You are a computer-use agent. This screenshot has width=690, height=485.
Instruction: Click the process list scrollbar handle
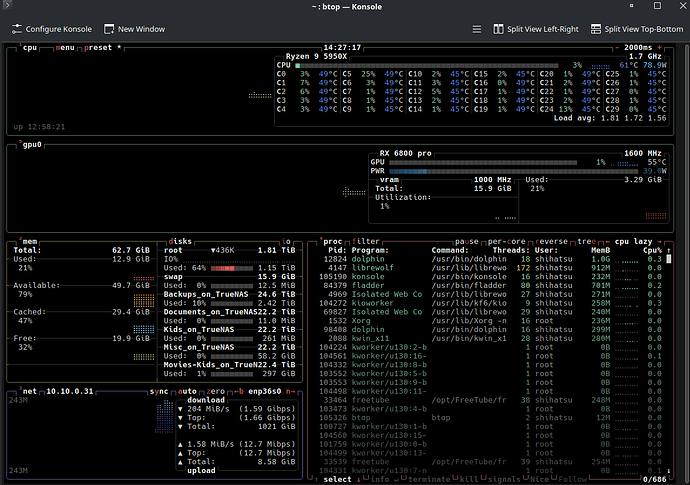[x=669, y=259]
